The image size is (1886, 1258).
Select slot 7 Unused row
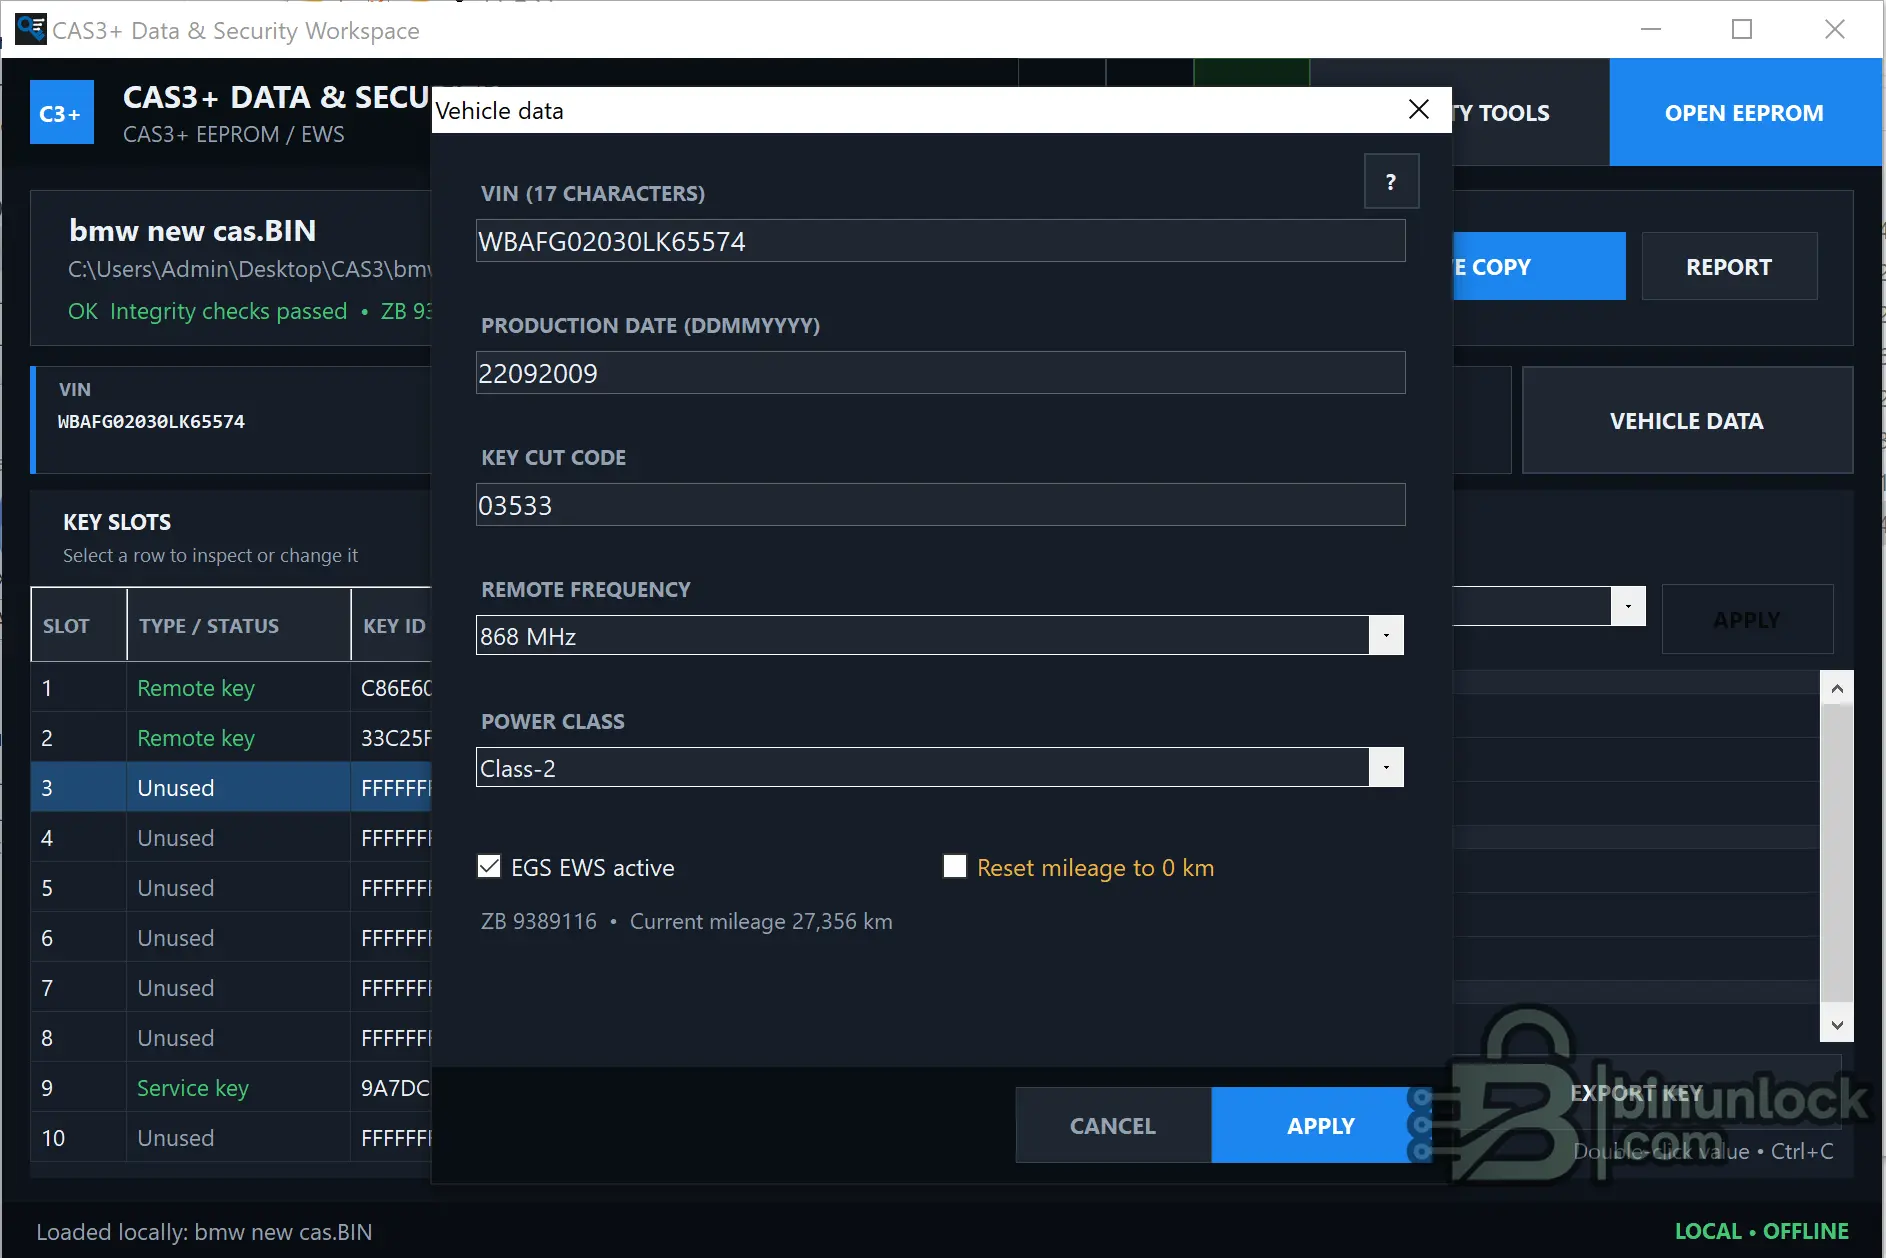pyautogui.click(x=231, y=987)
